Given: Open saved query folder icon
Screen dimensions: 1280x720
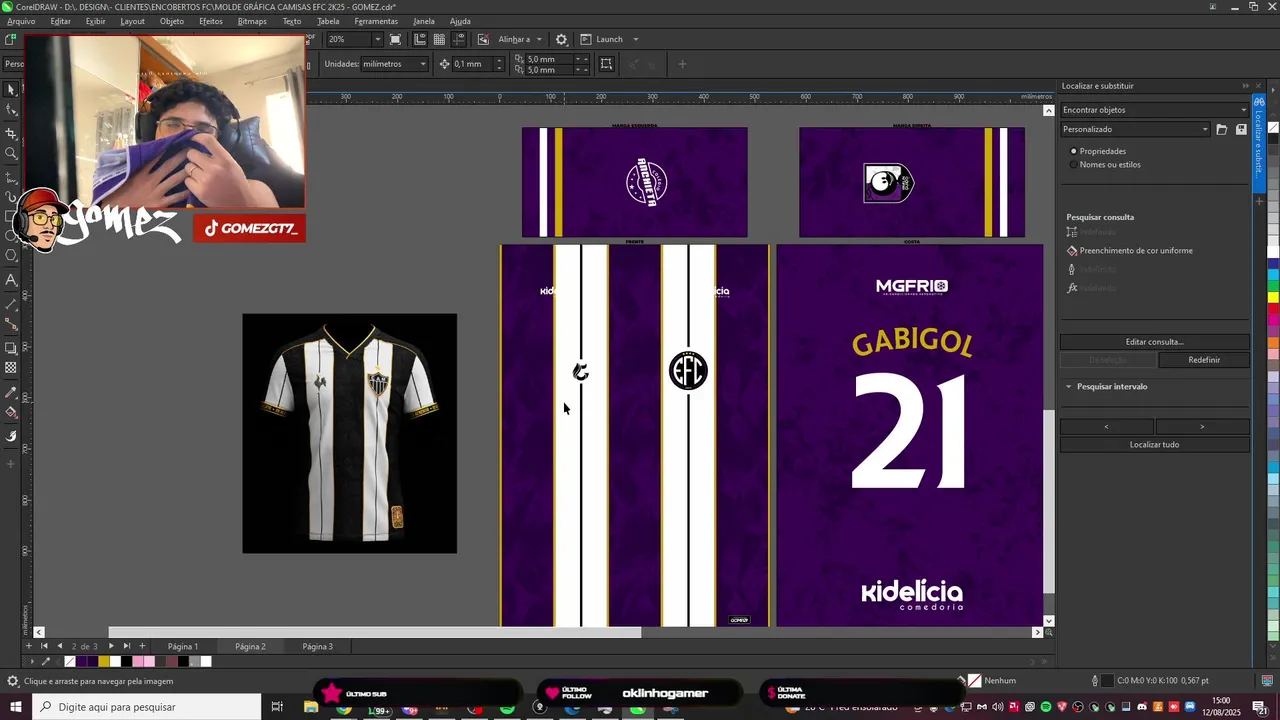Looking at the screenshot, I should coord(1221,129).
